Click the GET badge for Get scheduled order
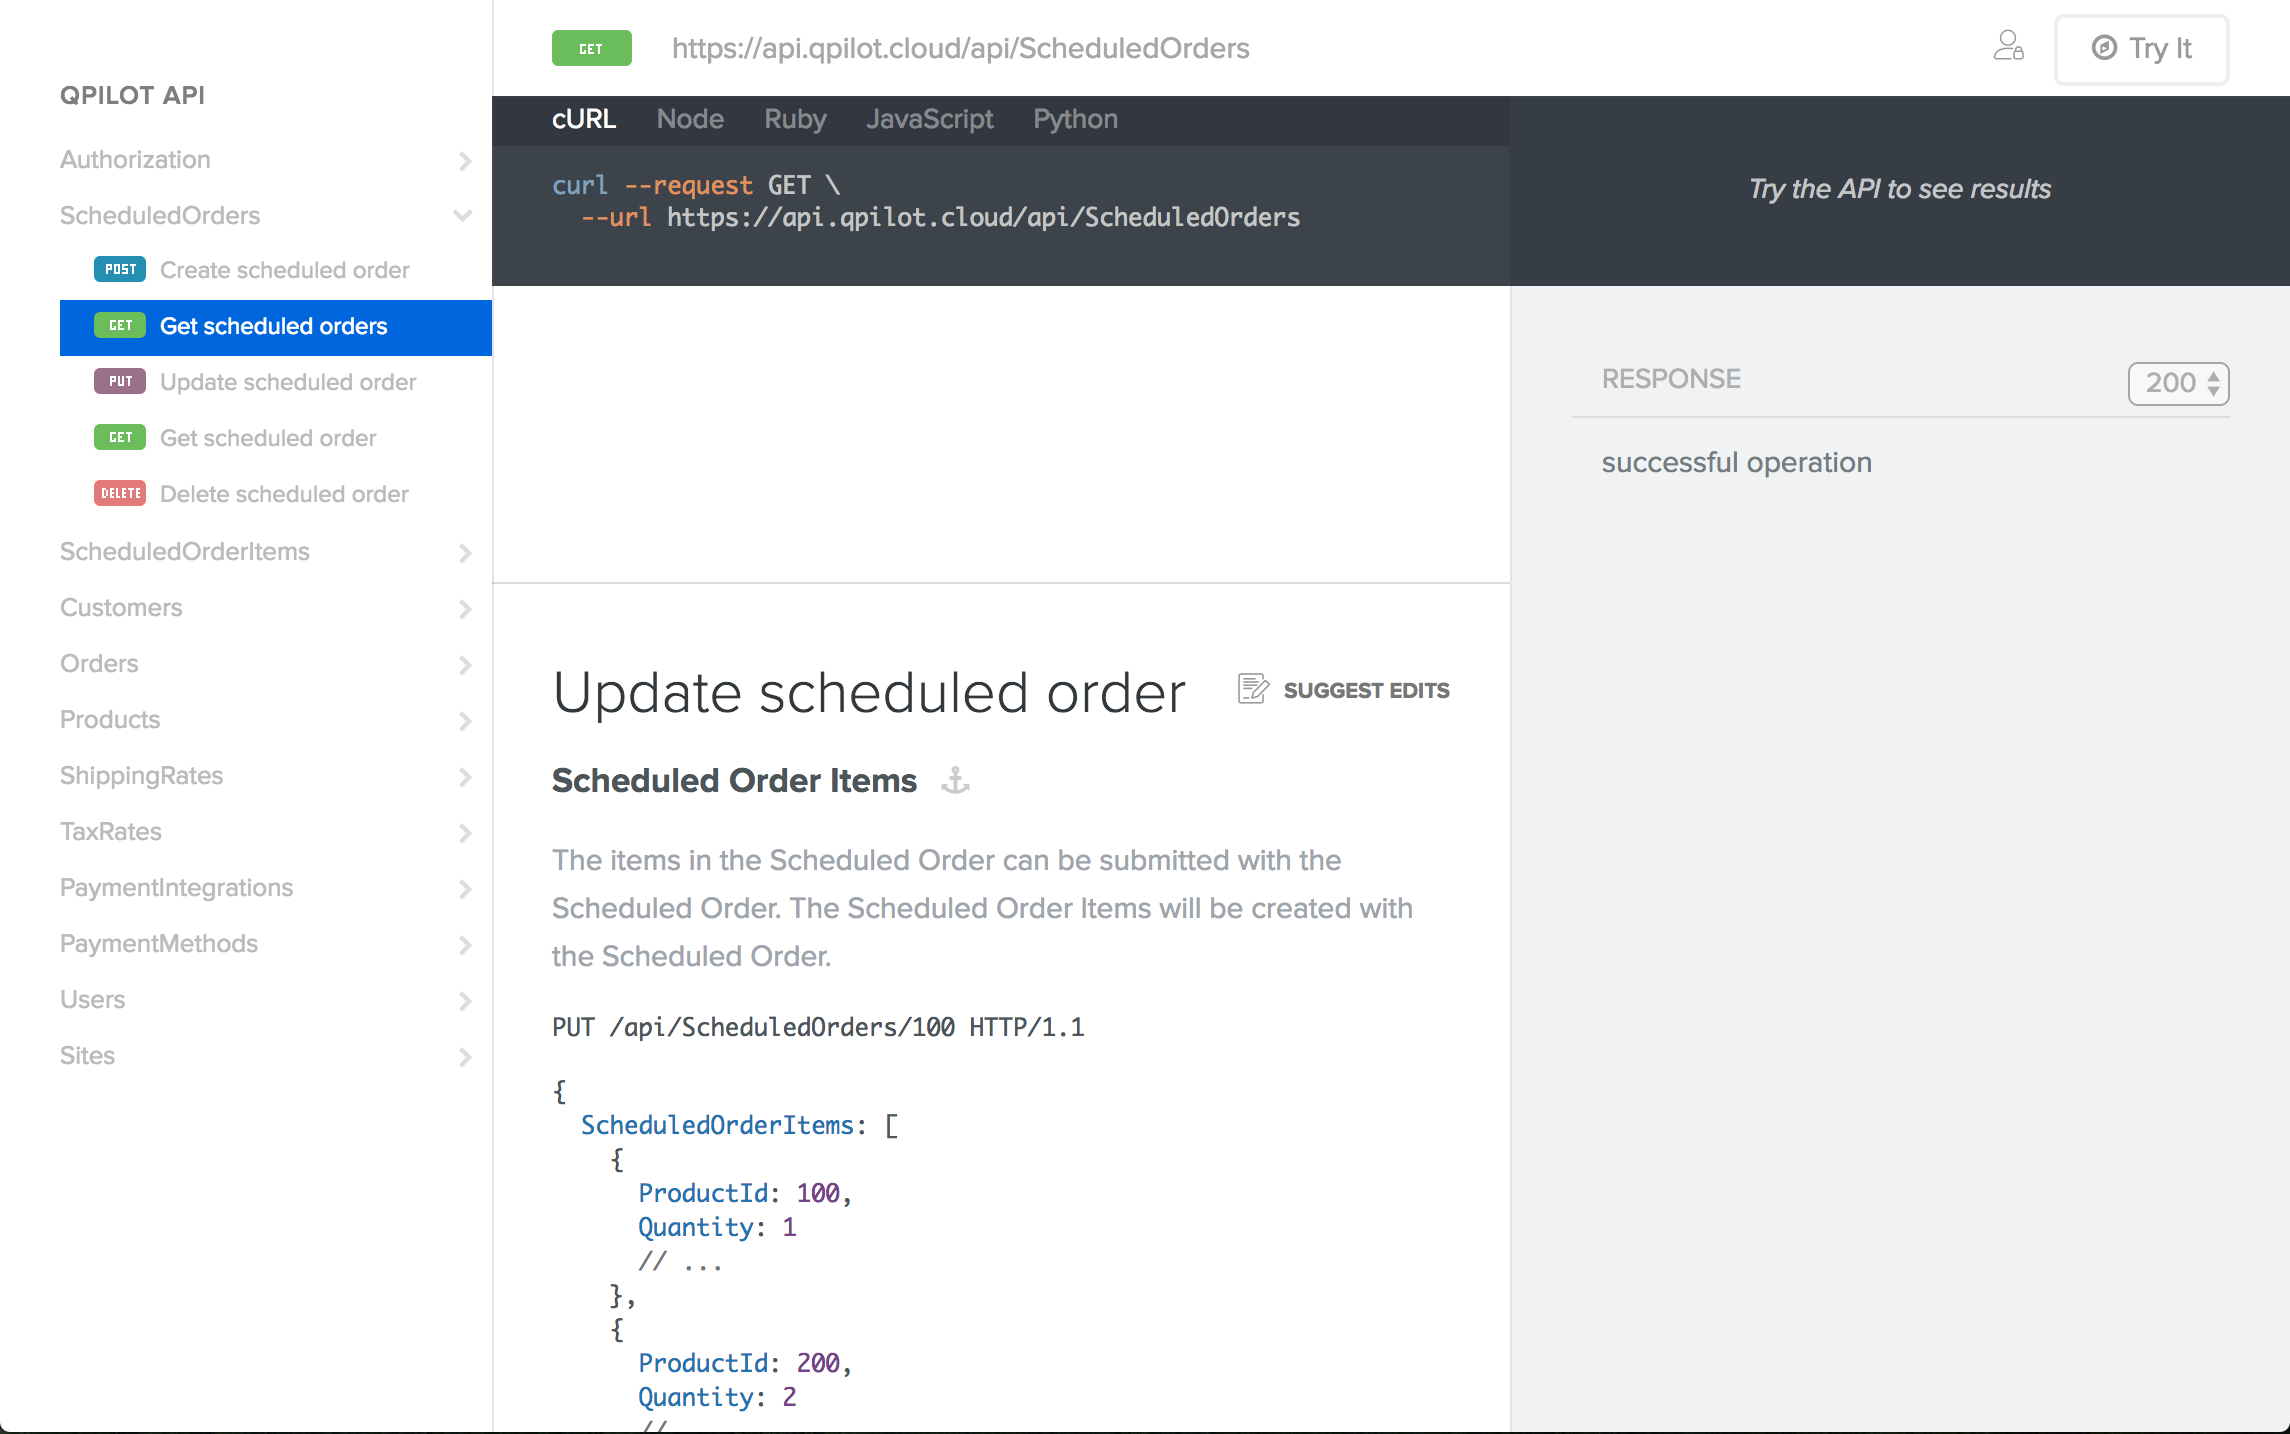This screenshot has height=1434, width=2290. 120,438
